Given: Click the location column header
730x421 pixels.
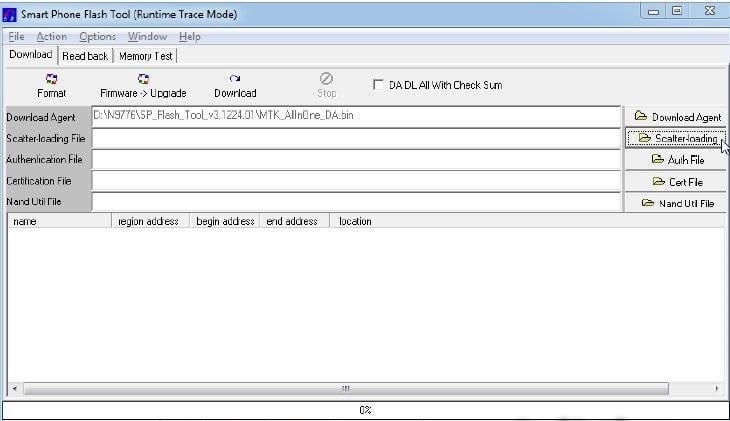Looking at the screenshot, I should click(527, 221).
